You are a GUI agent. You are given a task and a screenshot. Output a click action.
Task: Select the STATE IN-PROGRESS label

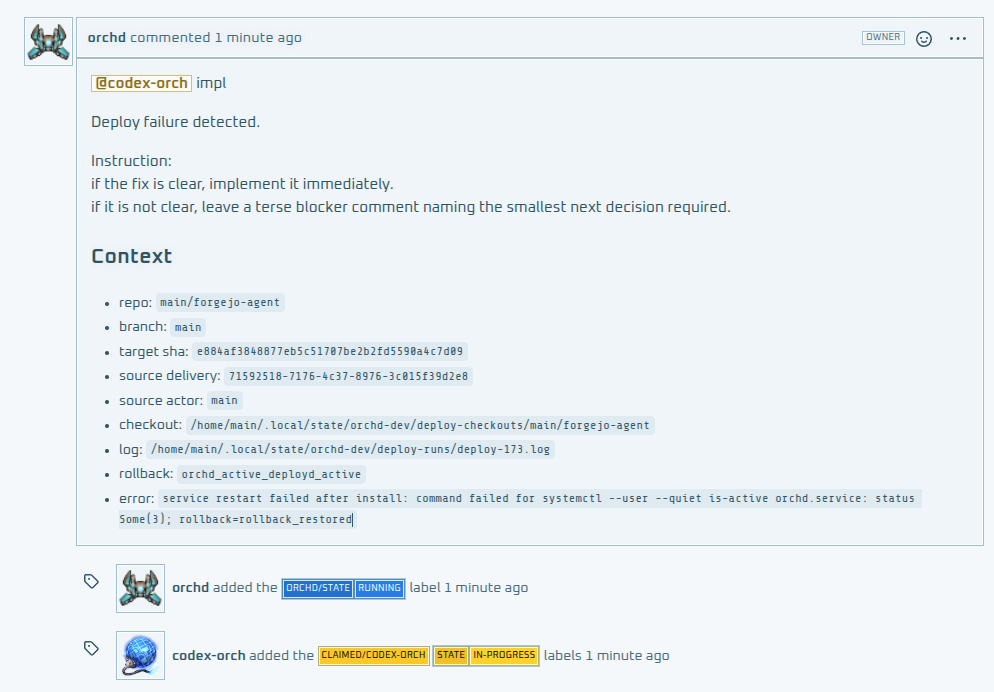[486, 656]
